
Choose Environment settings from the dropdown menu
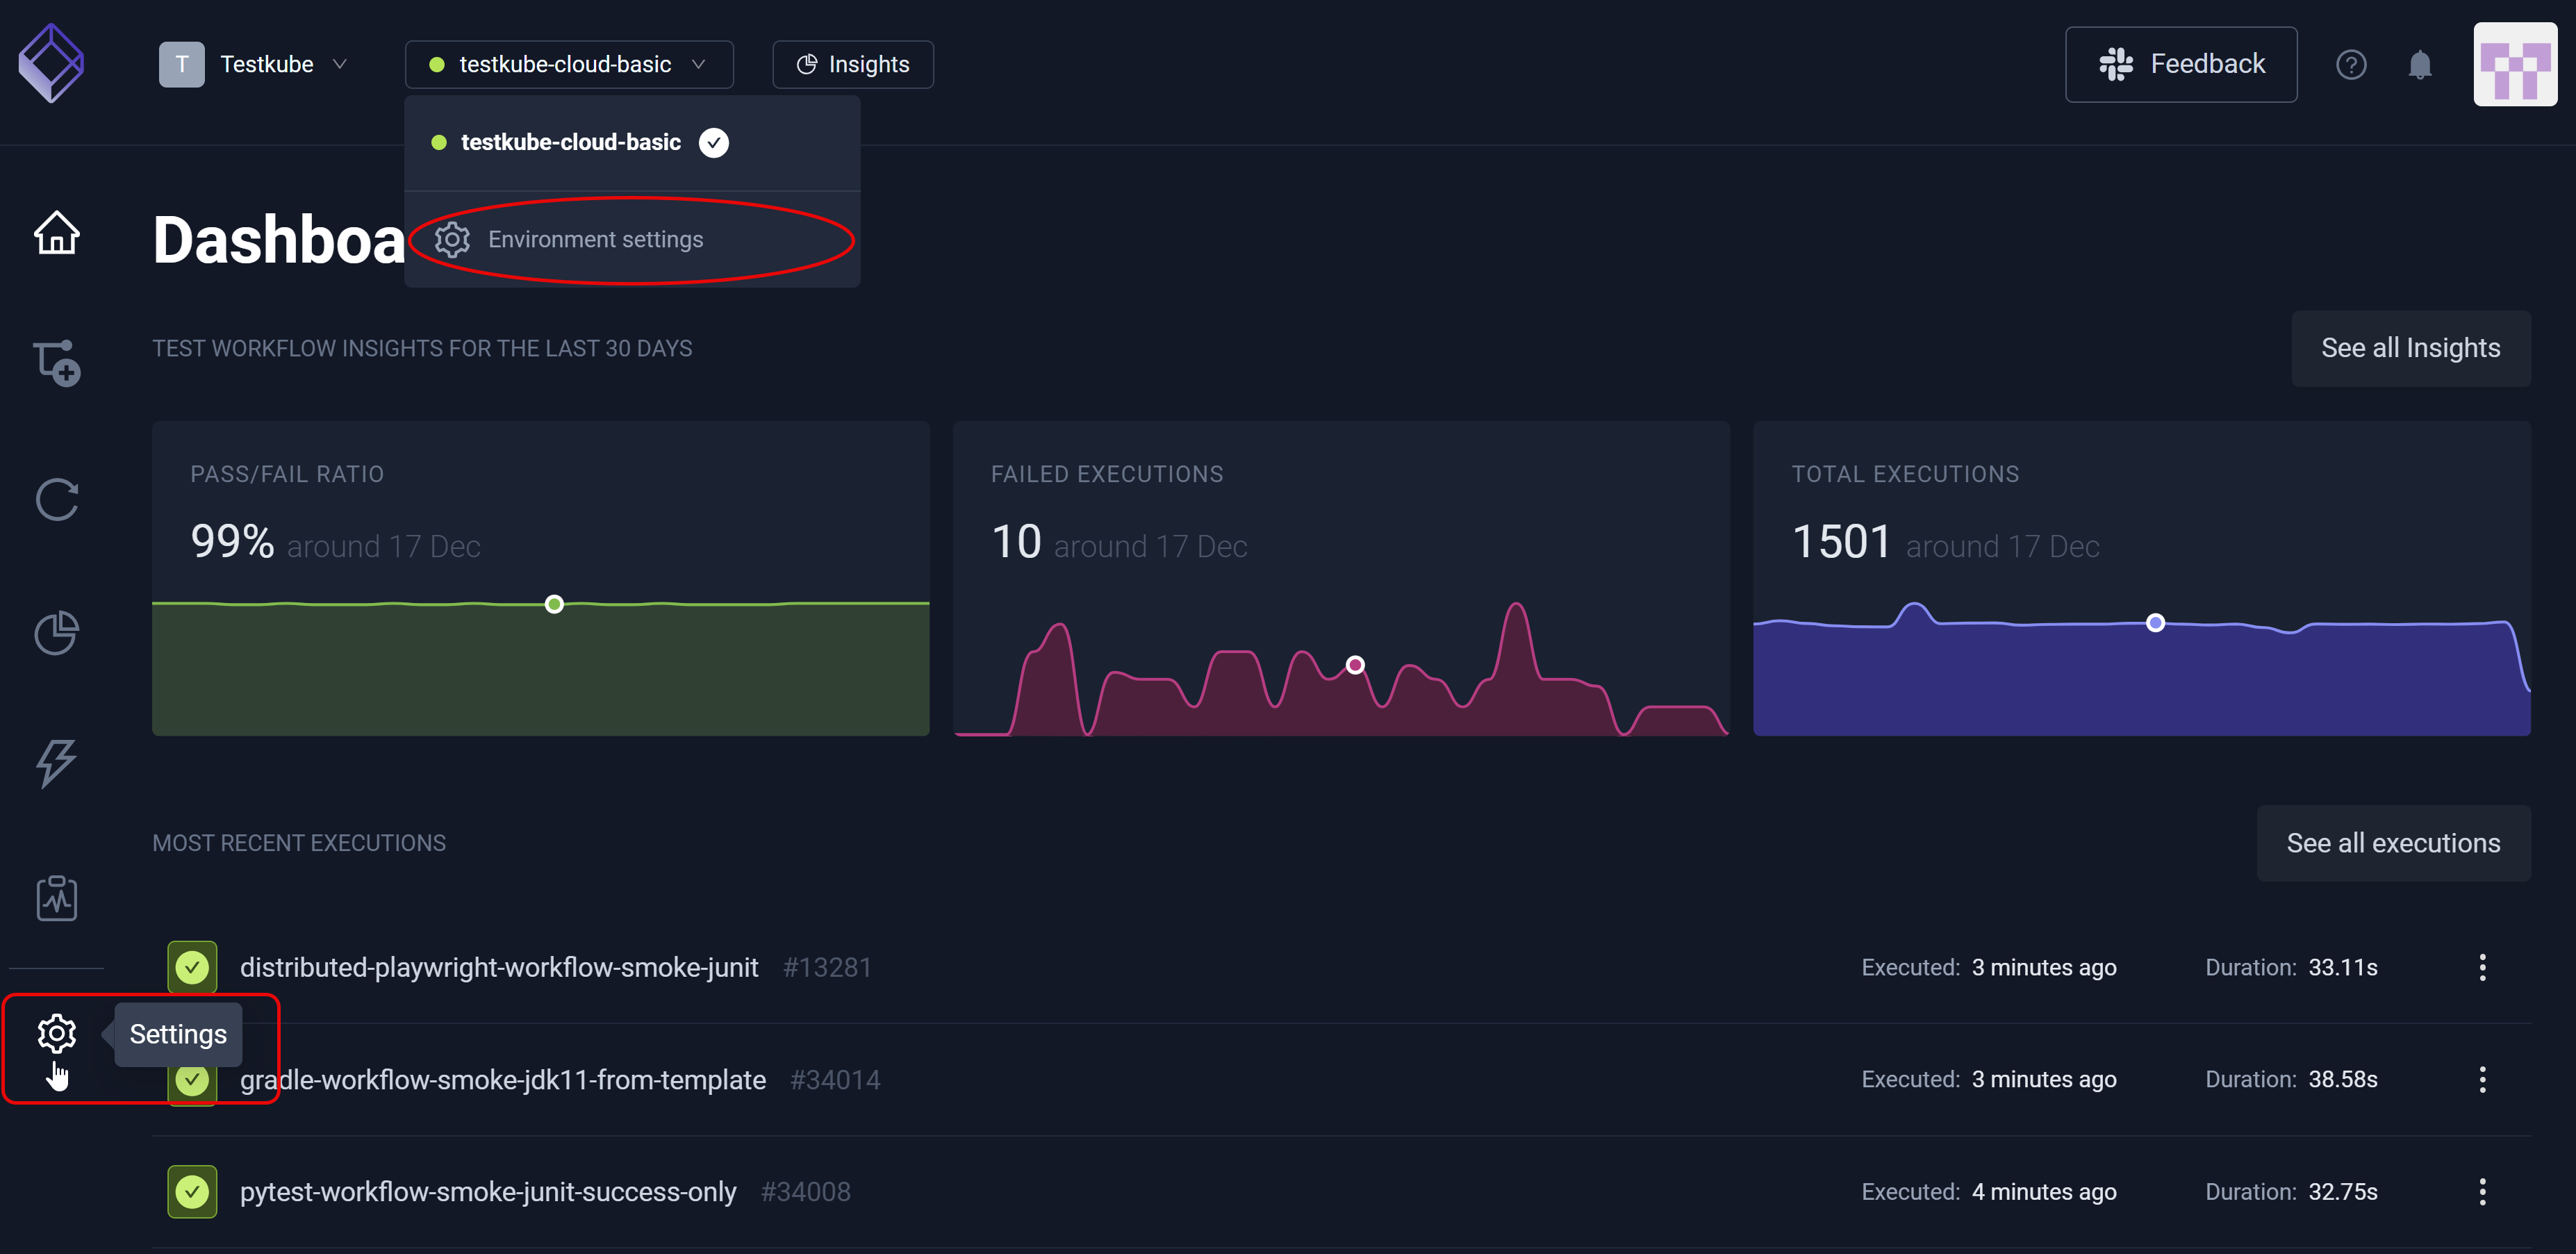click(x=595, y=240)
